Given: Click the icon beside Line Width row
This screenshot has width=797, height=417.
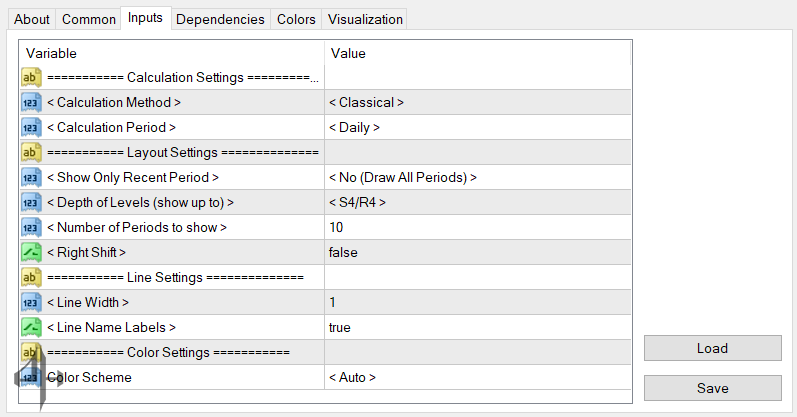Looking at the screenshot, I should [x=30, y=302].
